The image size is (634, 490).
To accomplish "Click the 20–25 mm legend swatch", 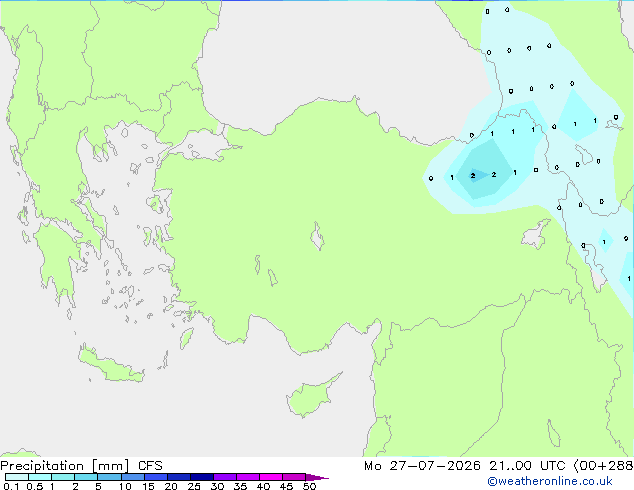I will 179,477.
